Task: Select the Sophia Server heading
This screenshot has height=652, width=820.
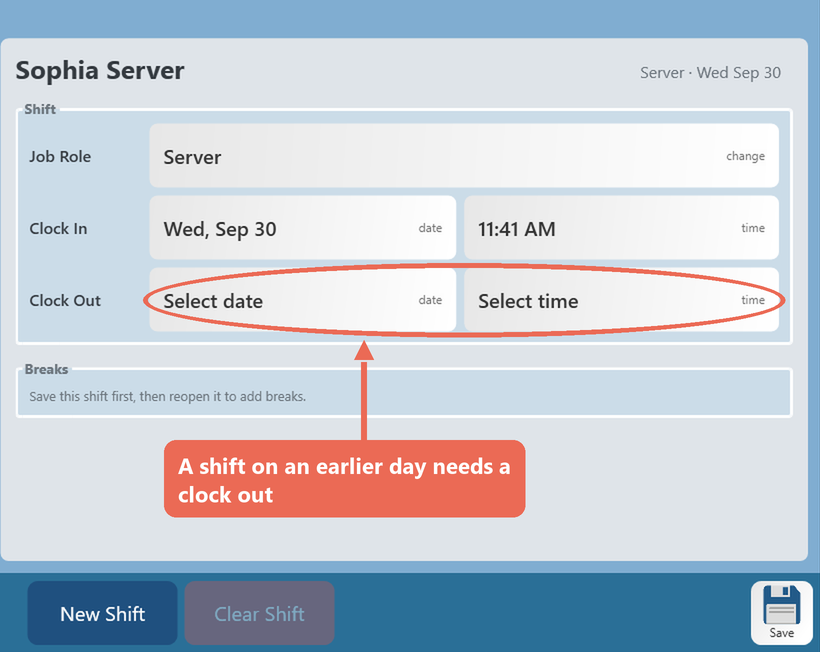Action: [x=100, y=71]
